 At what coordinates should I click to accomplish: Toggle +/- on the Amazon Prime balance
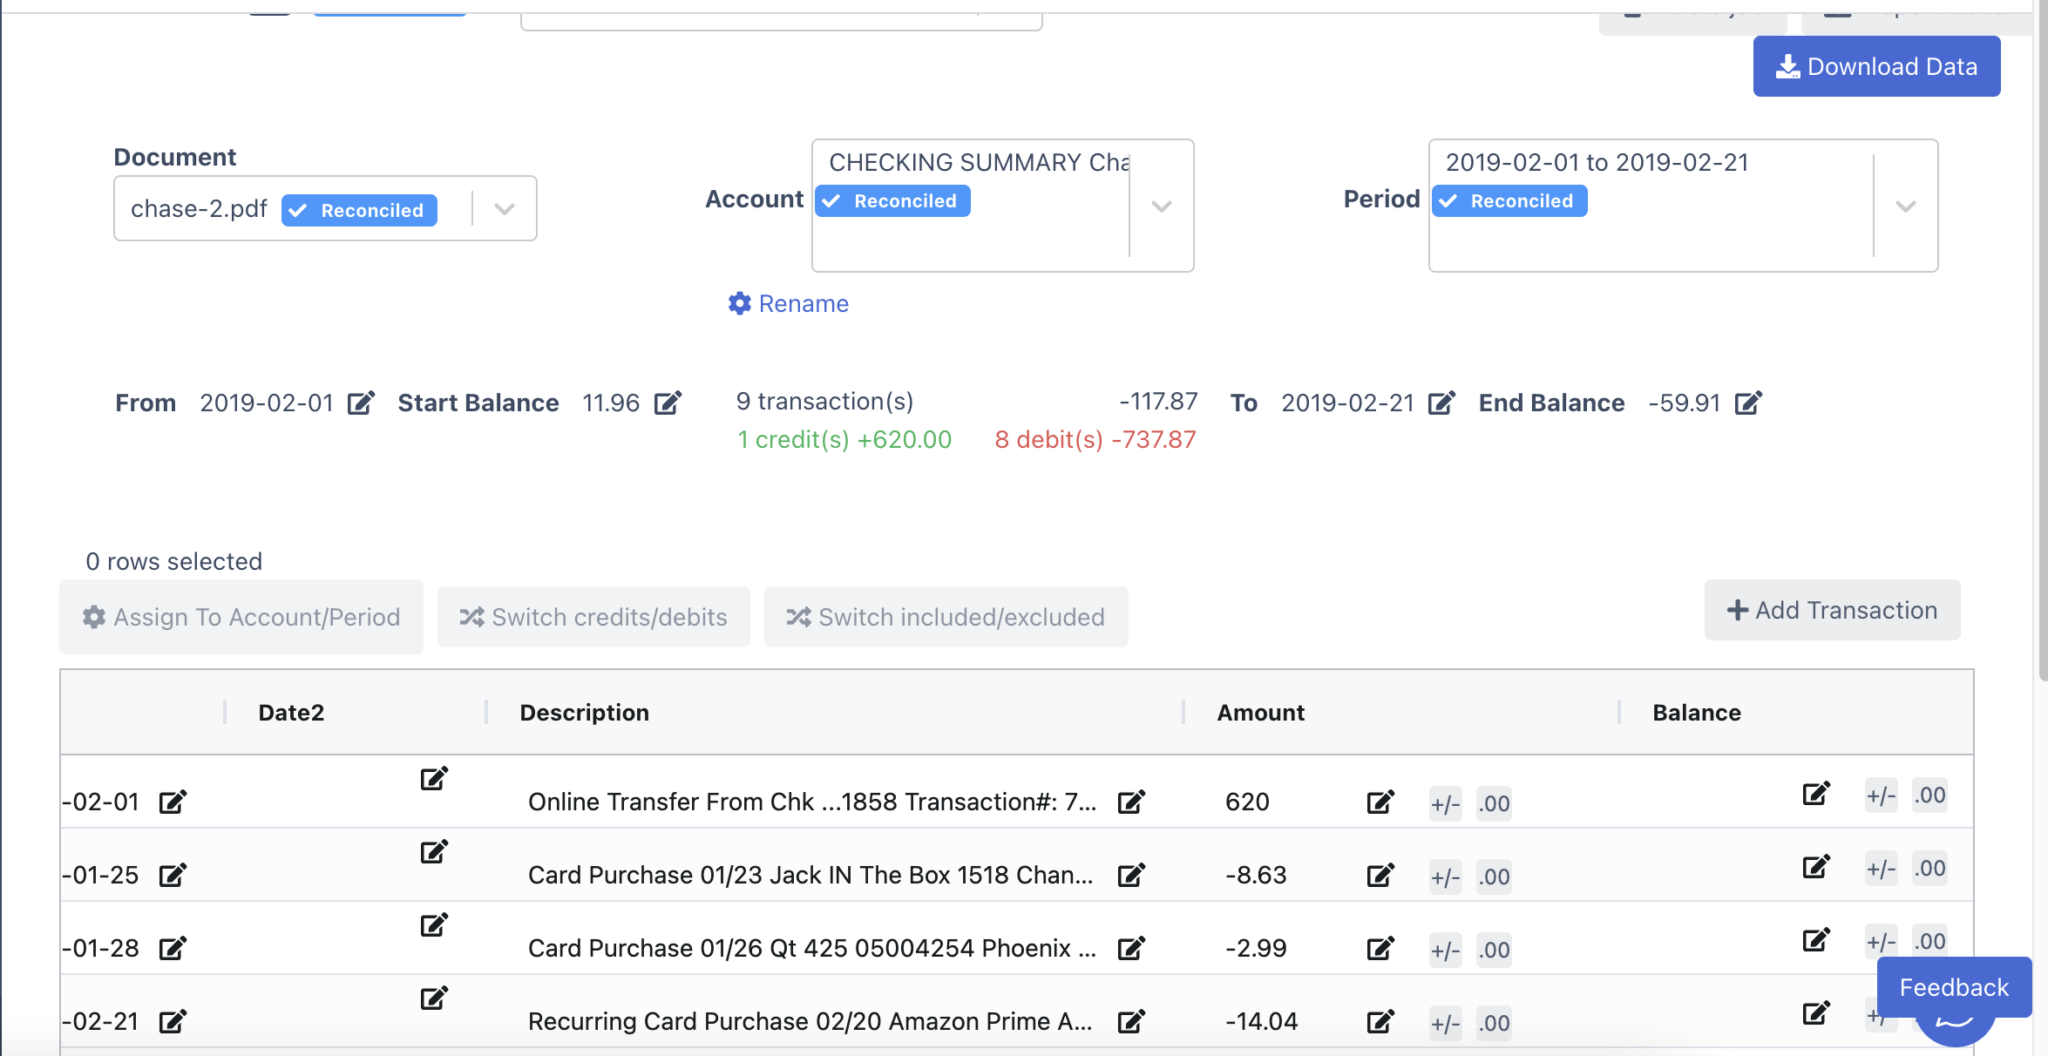pos(1879,1015)
